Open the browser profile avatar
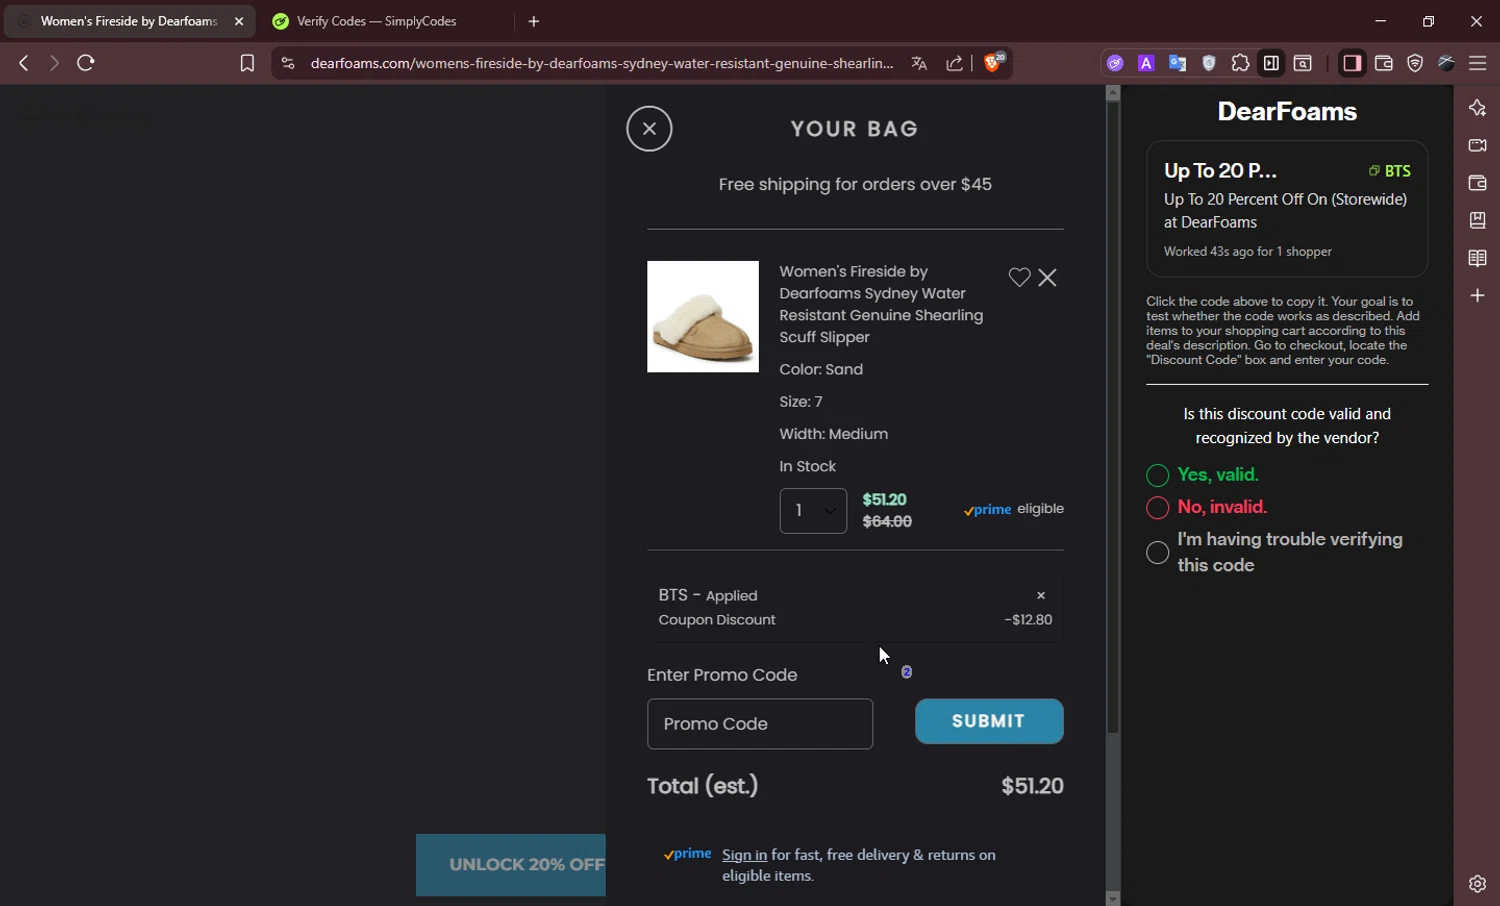The width and height of the screenshot is (1500, 906). tap(1447, 63)
